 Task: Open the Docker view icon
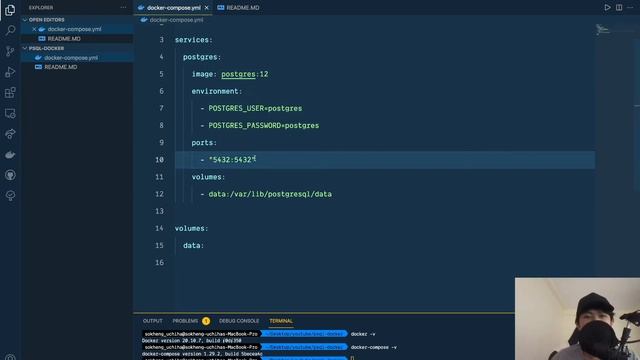10,155
